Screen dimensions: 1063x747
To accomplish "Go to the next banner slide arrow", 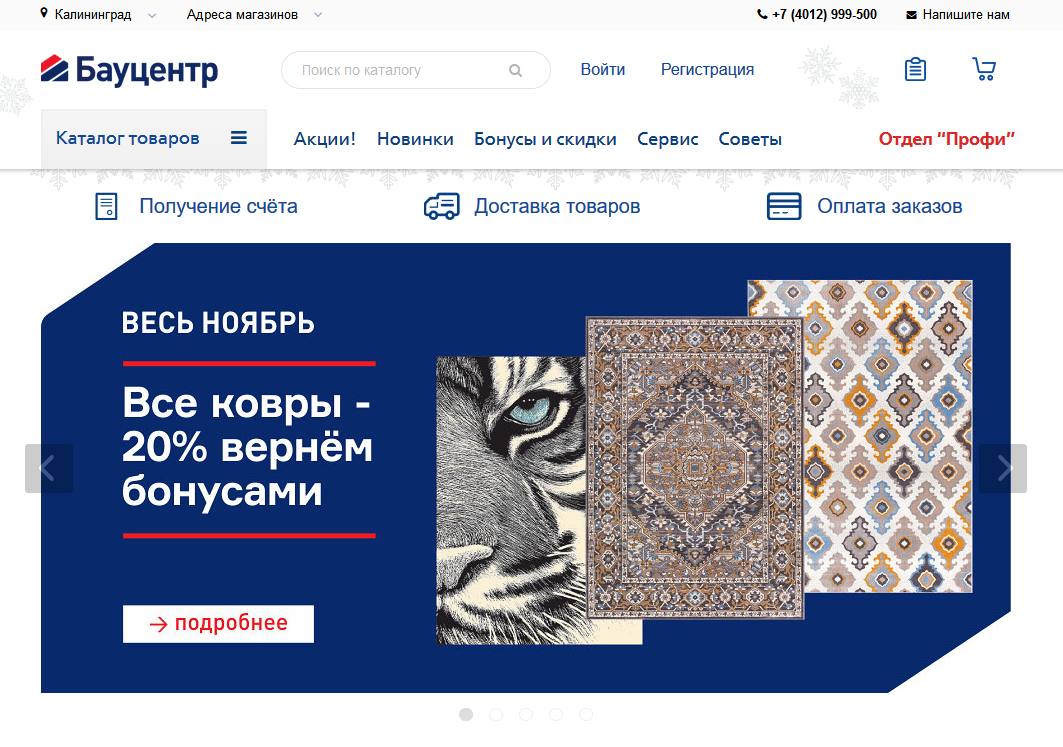I will click(x=1003, y=468).
